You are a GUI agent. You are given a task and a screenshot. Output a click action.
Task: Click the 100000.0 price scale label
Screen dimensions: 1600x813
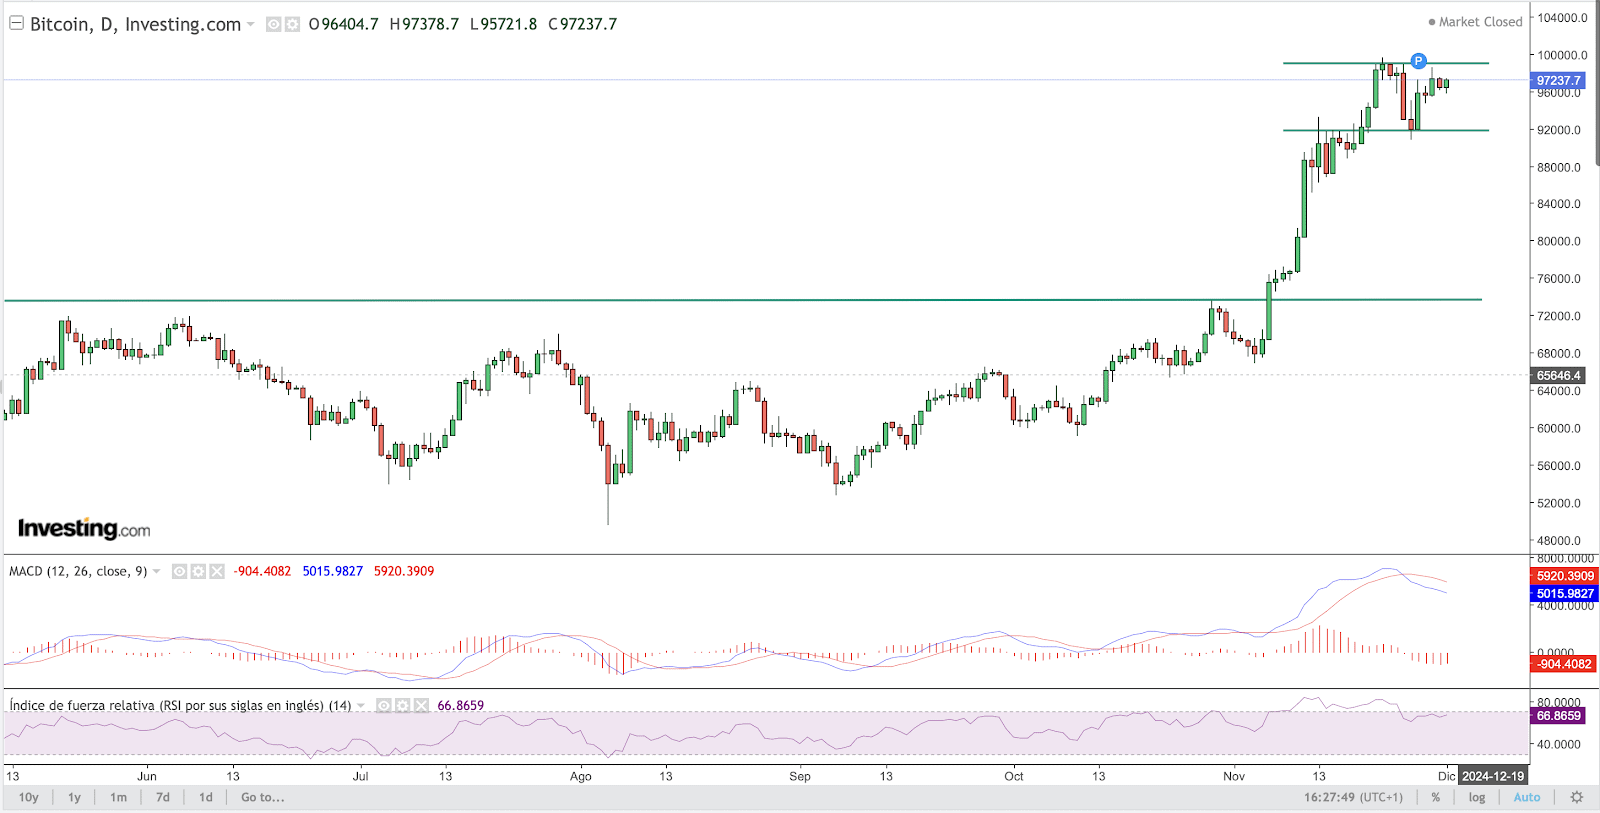point(1563,55)
